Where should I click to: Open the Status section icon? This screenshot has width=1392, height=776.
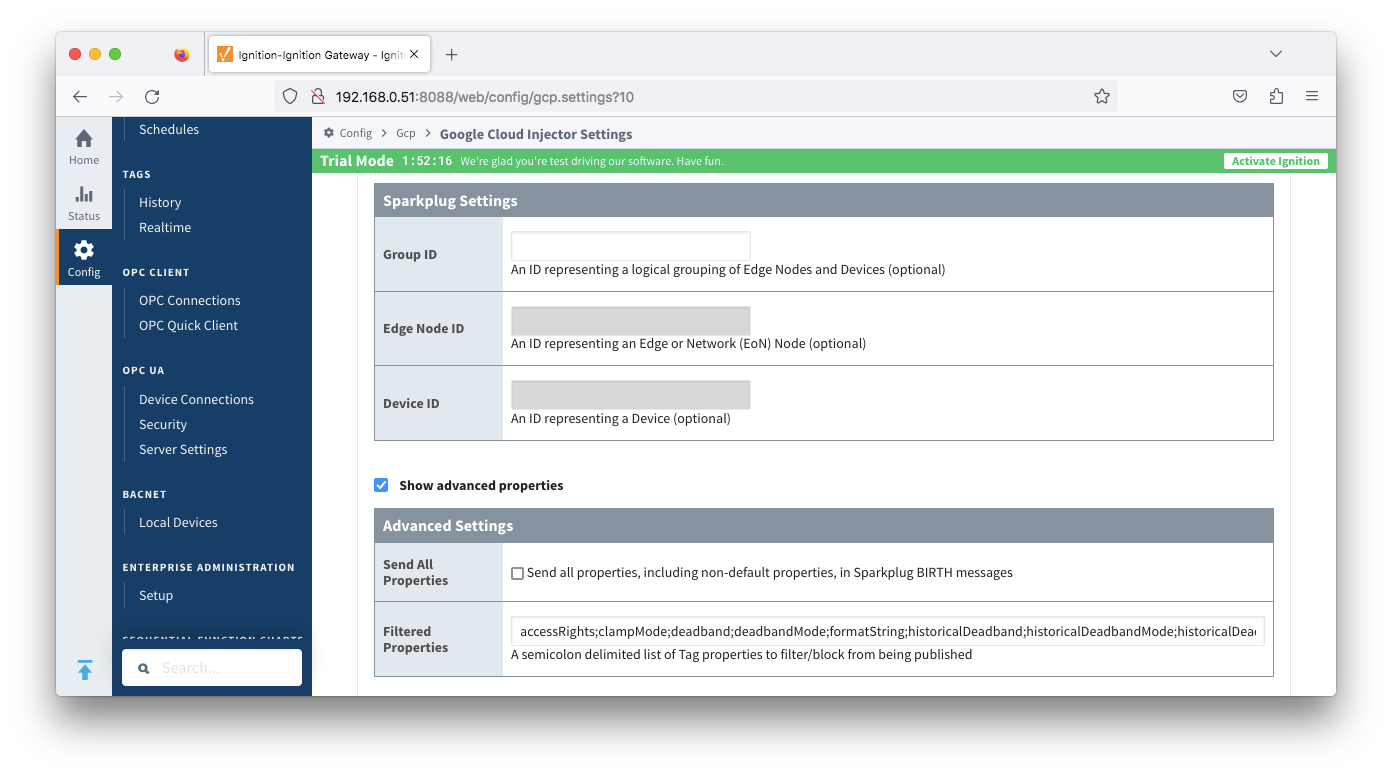(x=84, y=202)
